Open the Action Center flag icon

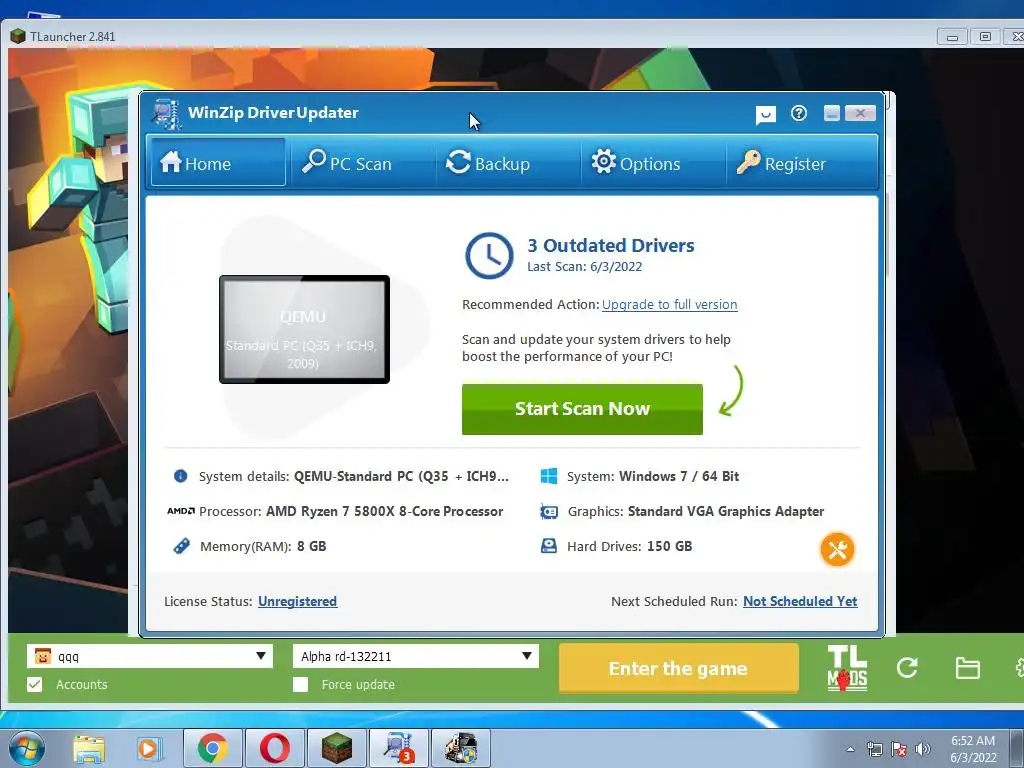(899, 749)
